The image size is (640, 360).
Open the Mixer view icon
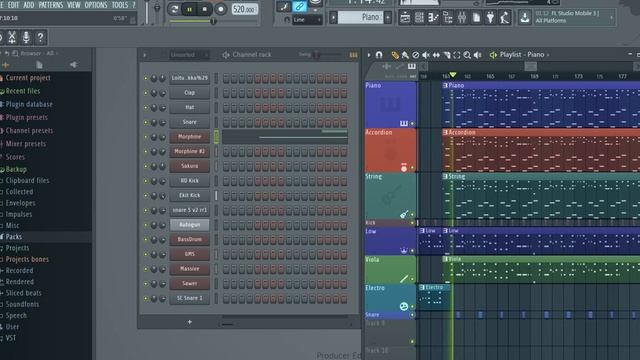(462, 18)
